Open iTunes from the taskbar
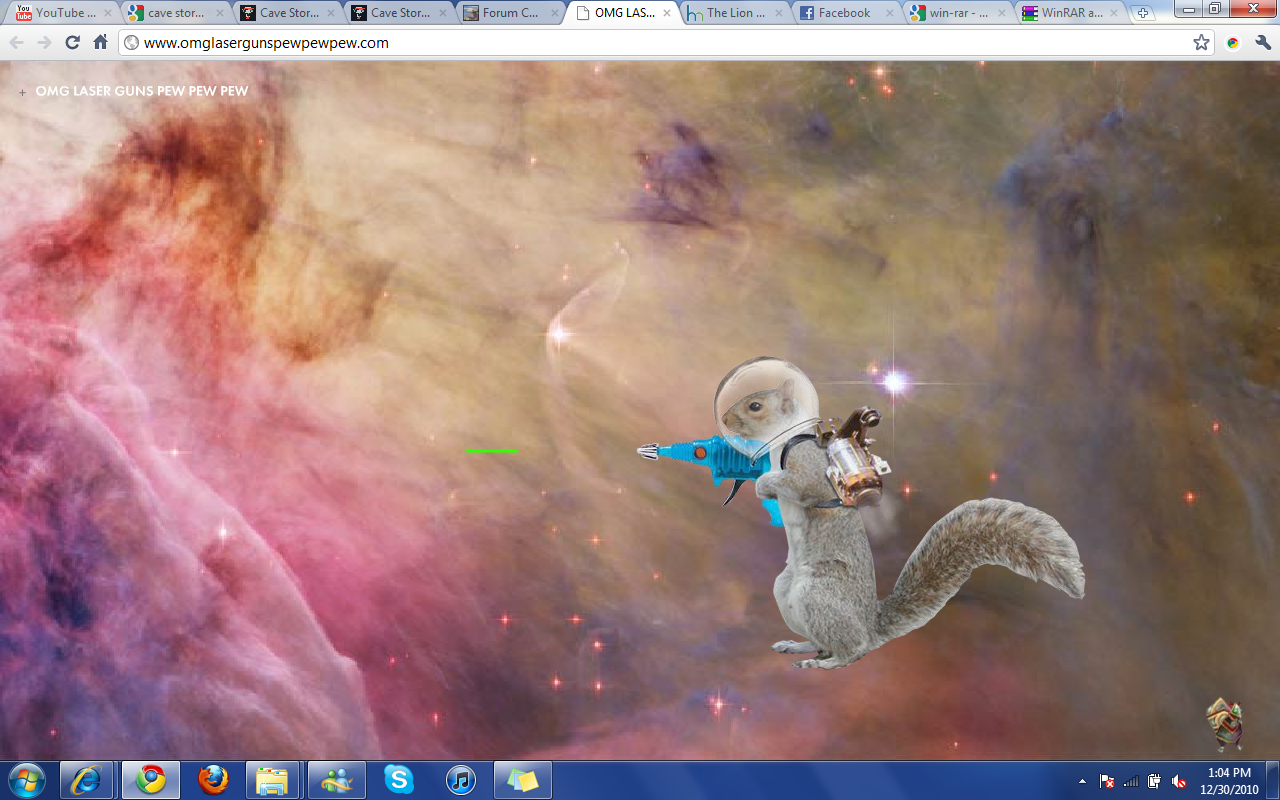 click(x=460, y=780)
